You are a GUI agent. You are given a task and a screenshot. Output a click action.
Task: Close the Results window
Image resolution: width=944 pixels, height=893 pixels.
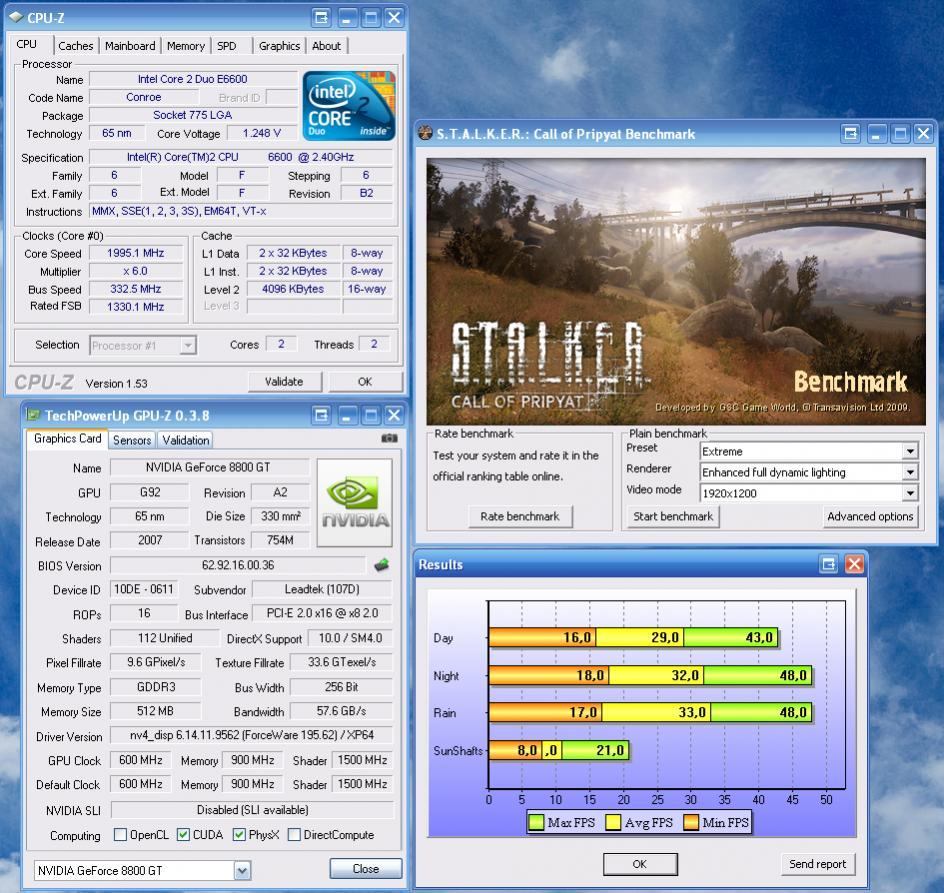(x=854, y=564)
